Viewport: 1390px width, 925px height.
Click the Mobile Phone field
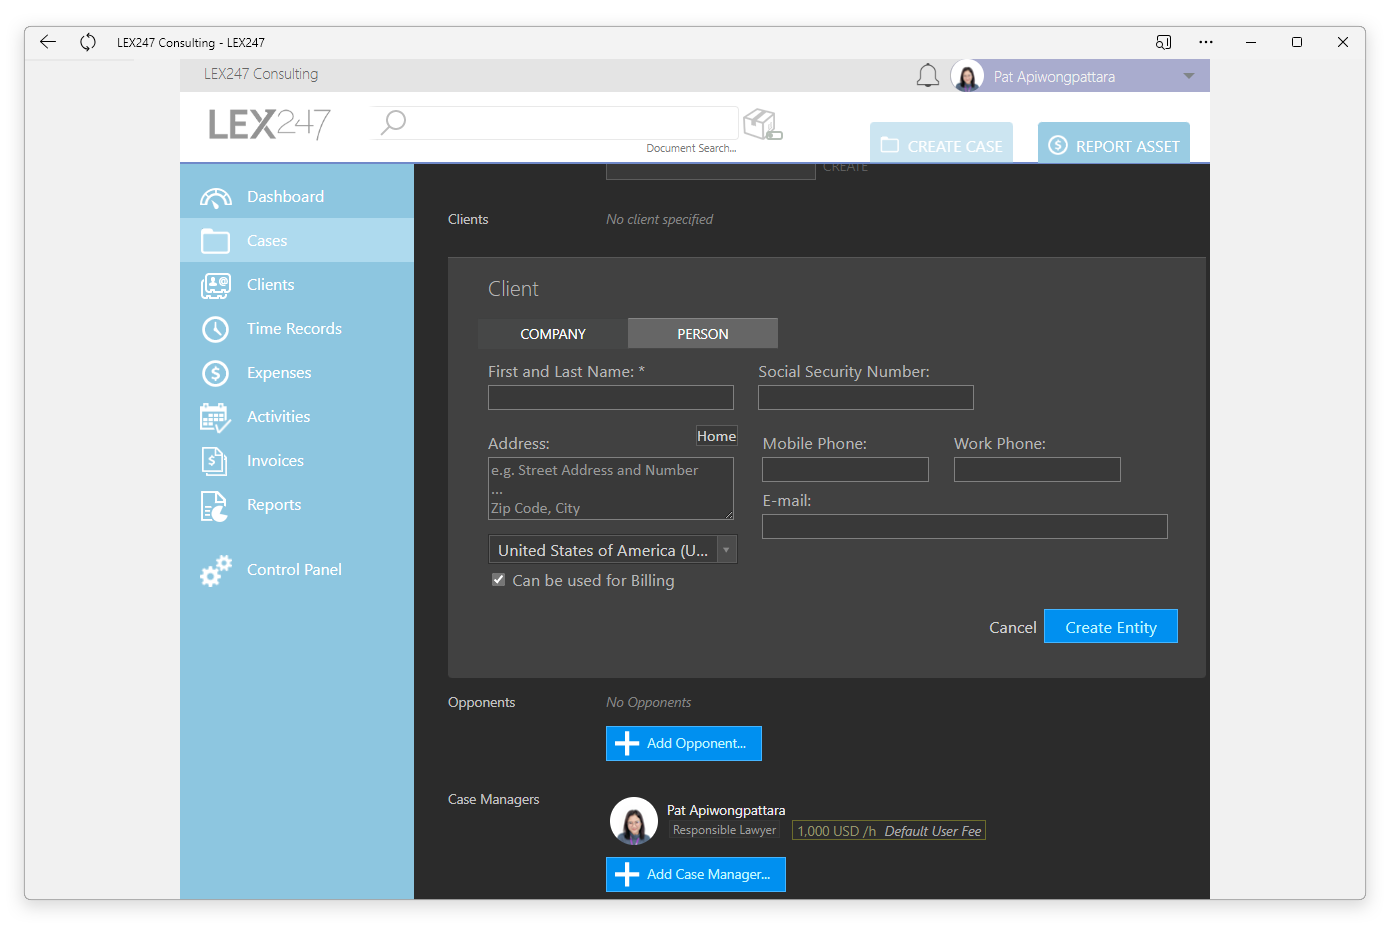click(x=845, y=470)
